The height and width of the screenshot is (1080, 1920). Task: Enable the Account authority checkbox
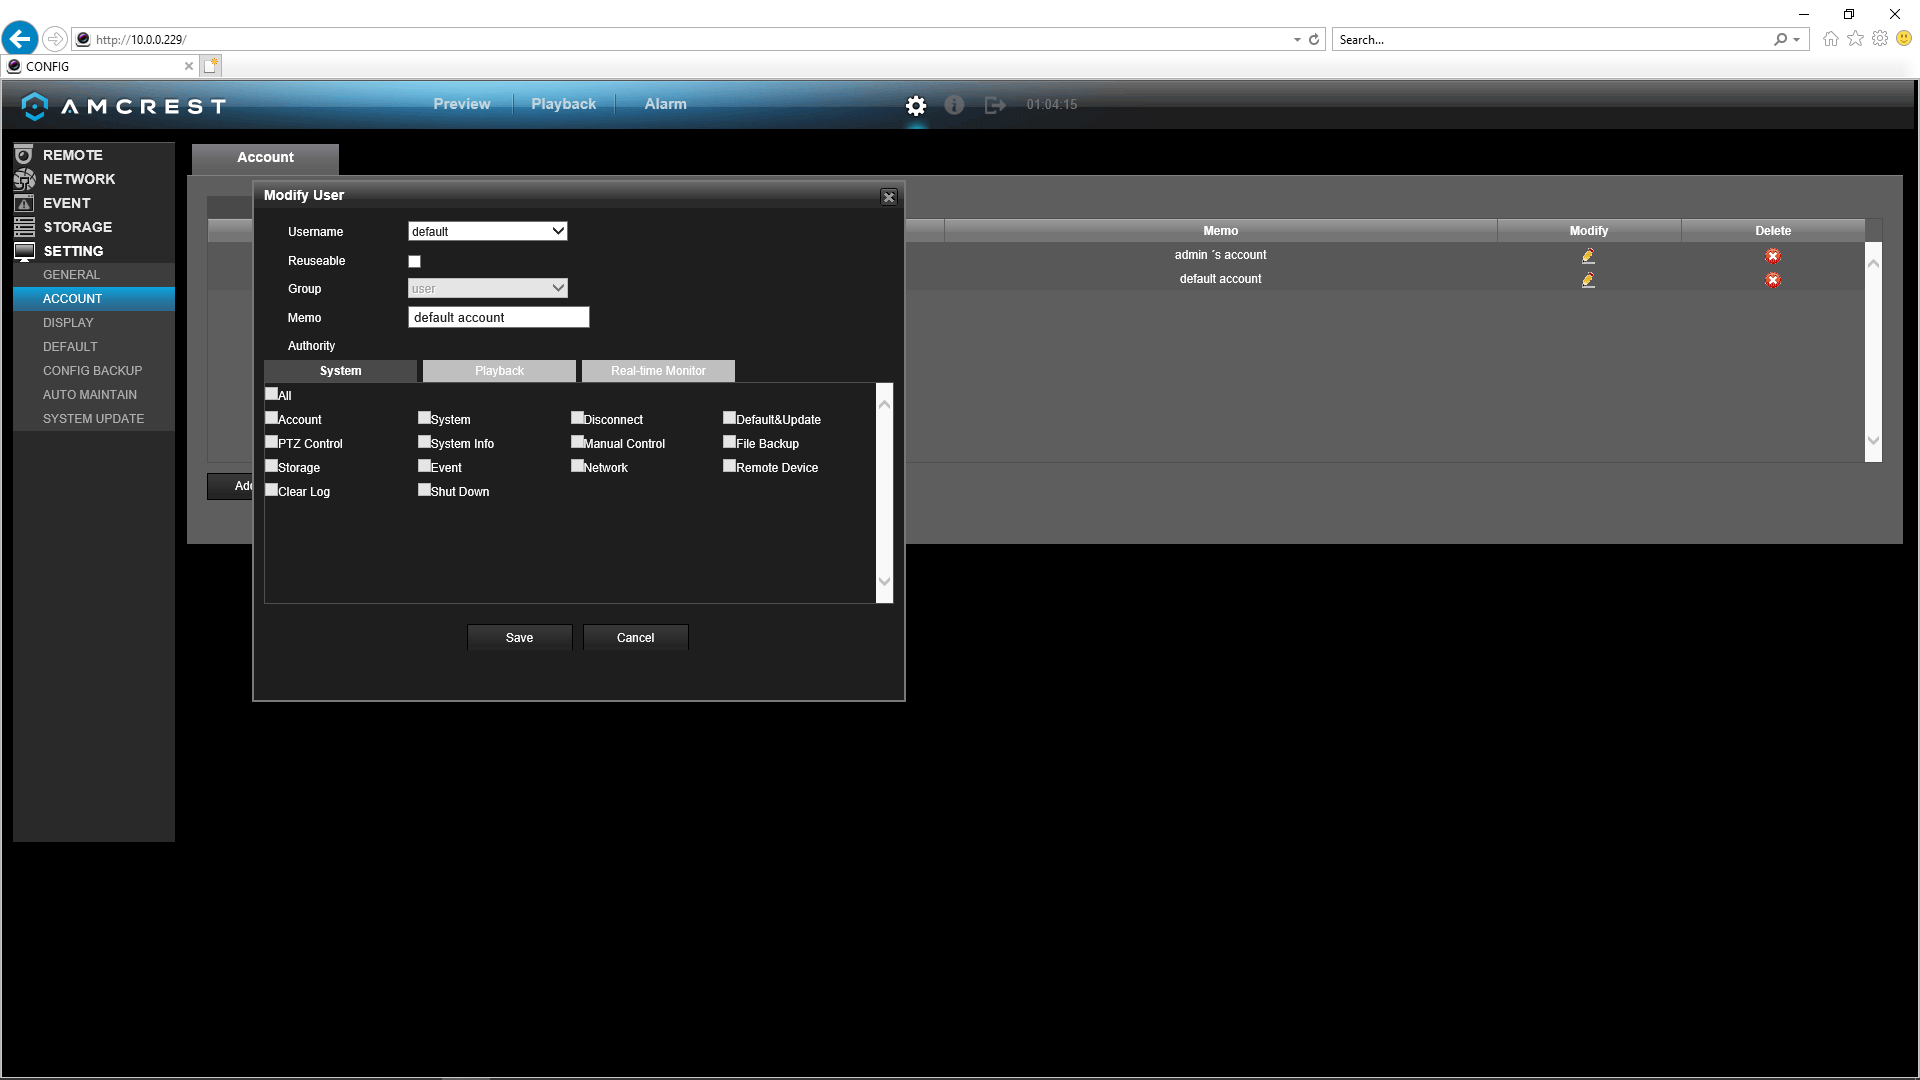click(271, 418)
